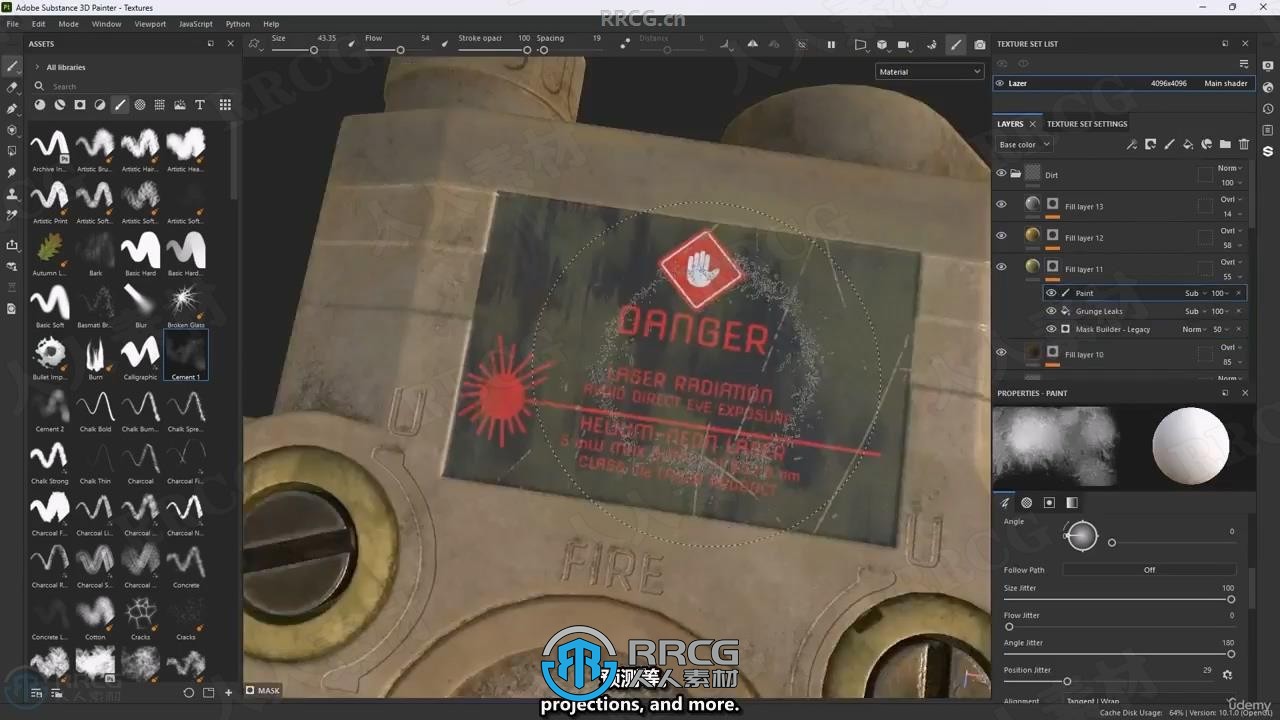Open the Viewport menu

coord(150,24)
